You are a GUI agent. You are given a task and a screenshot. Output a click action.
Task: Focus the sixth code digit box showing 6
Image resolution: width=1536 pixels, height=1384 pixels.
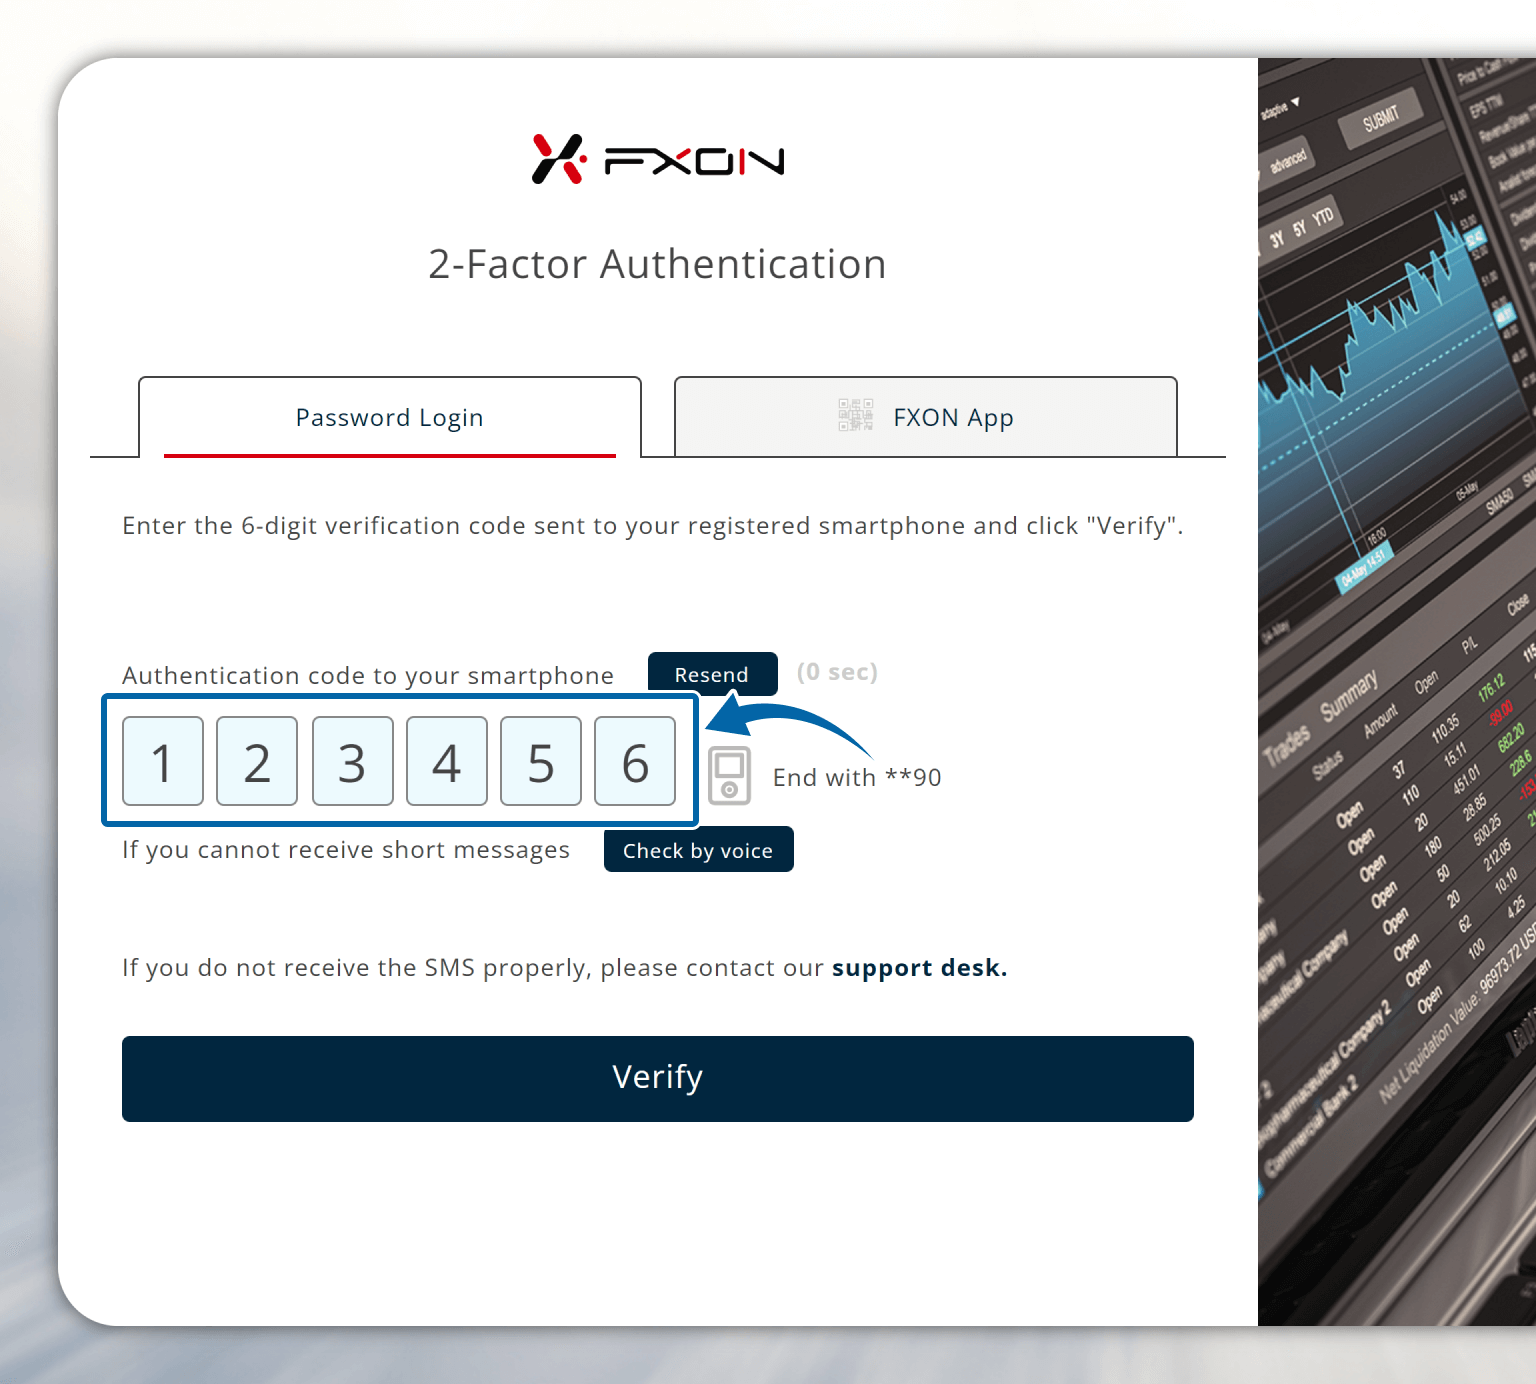pyautogui.click(x=635, y=761)
